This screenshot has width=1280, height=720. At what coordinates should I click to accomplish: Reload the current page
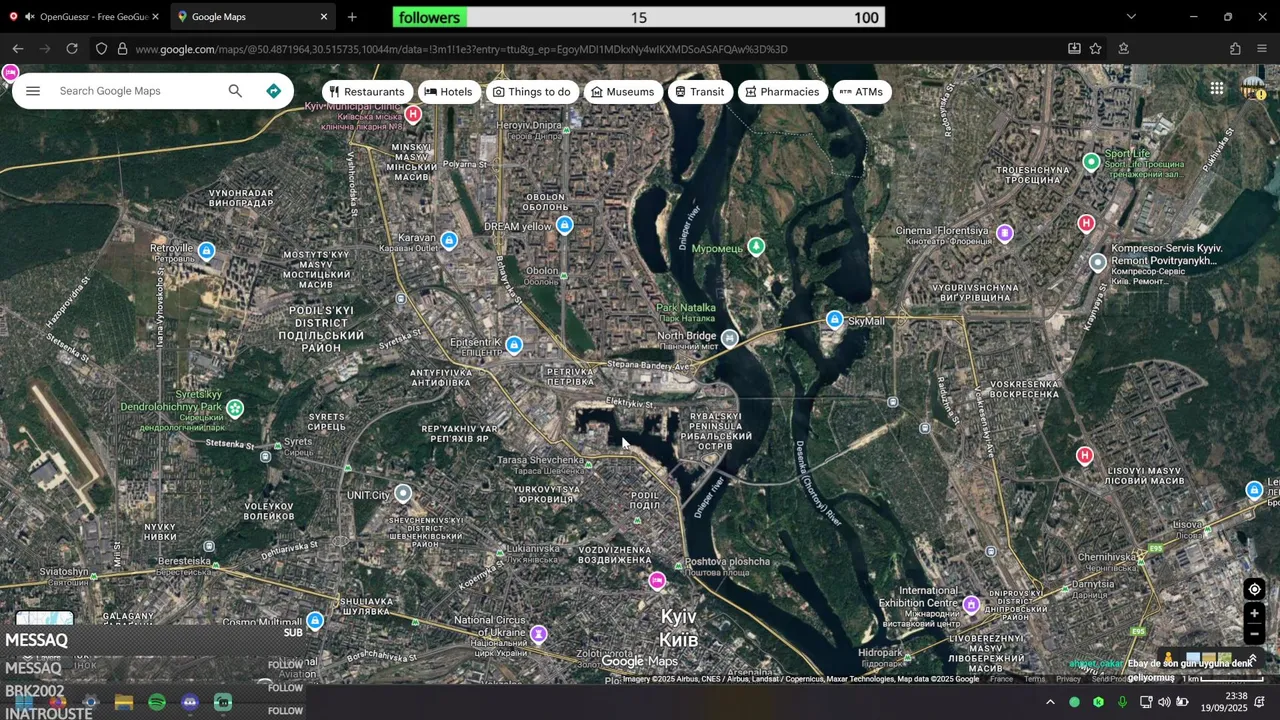pyautogui.click(x=72, y=49)
